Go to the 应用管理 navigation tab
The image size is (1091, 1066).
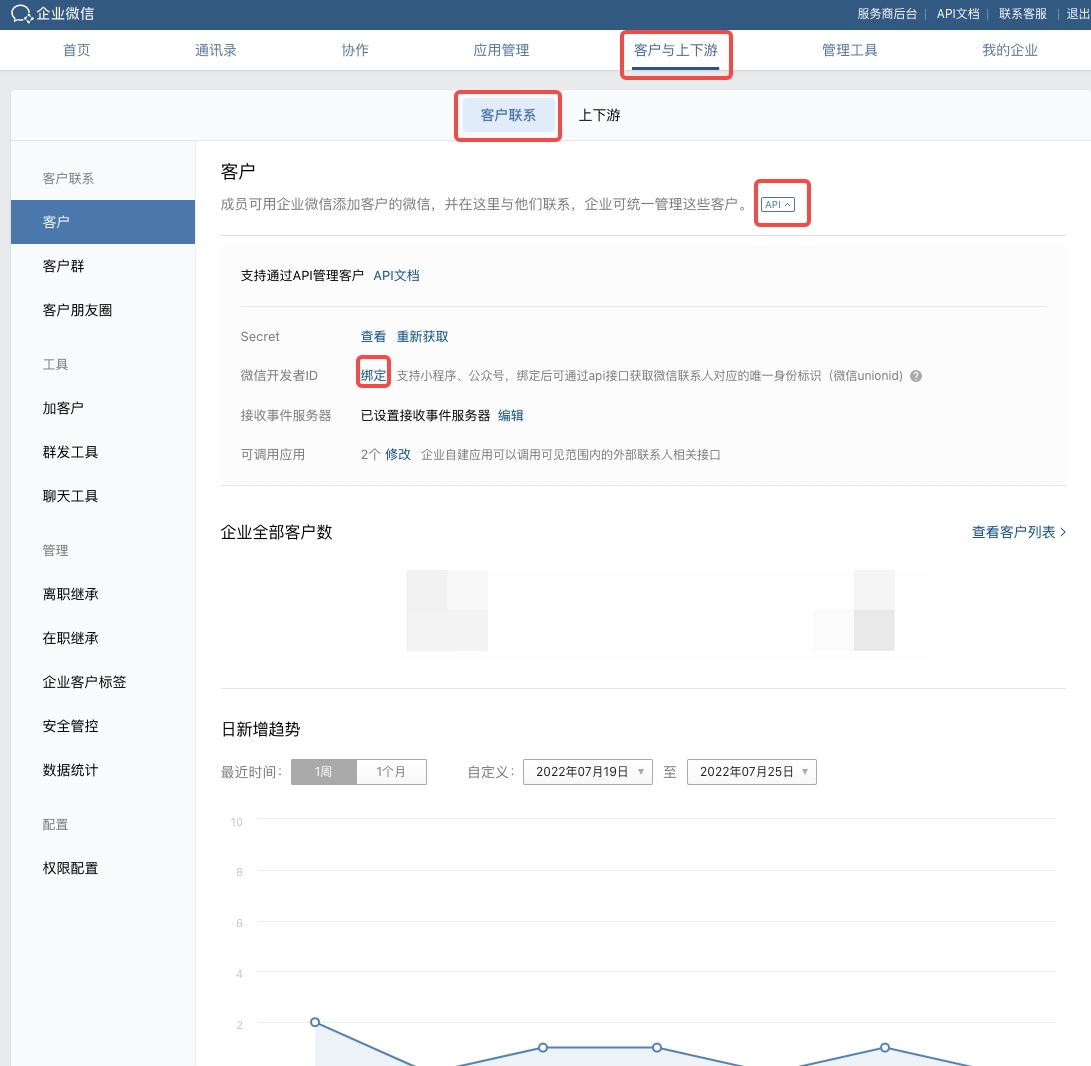[x=501, y=51]
